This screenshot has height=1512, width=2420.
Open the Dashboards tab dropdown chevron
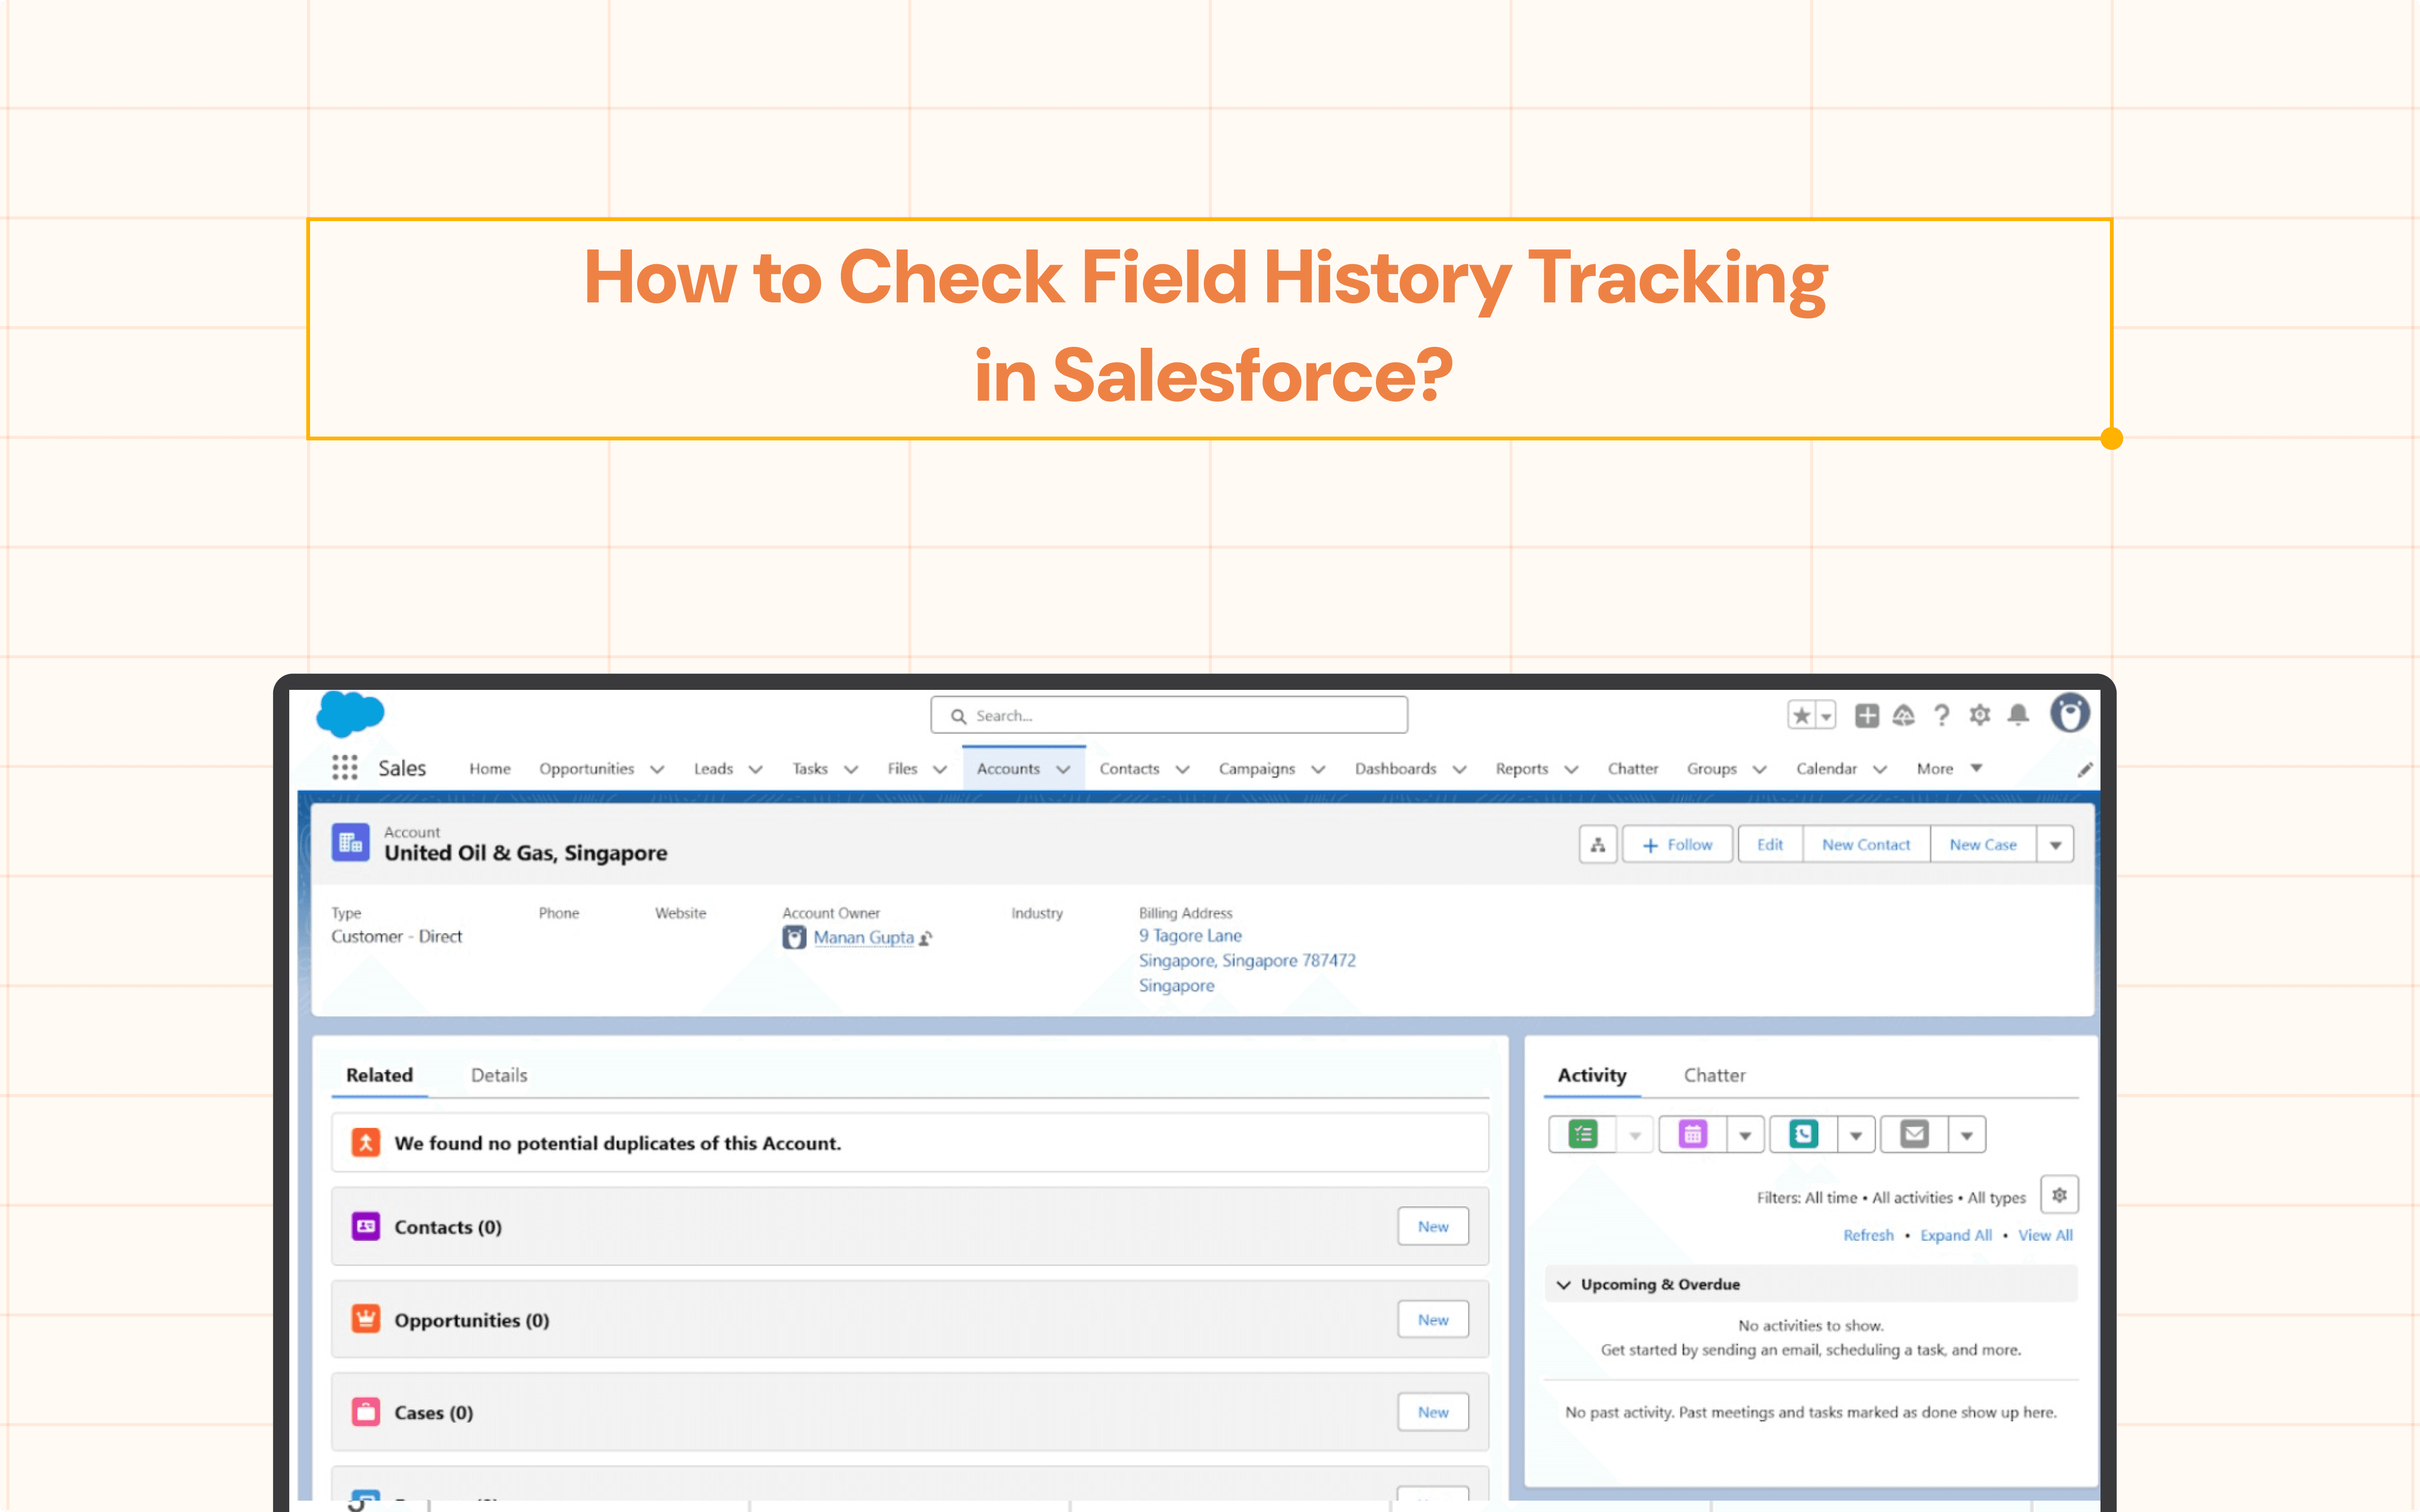[x=1459, y=769]
